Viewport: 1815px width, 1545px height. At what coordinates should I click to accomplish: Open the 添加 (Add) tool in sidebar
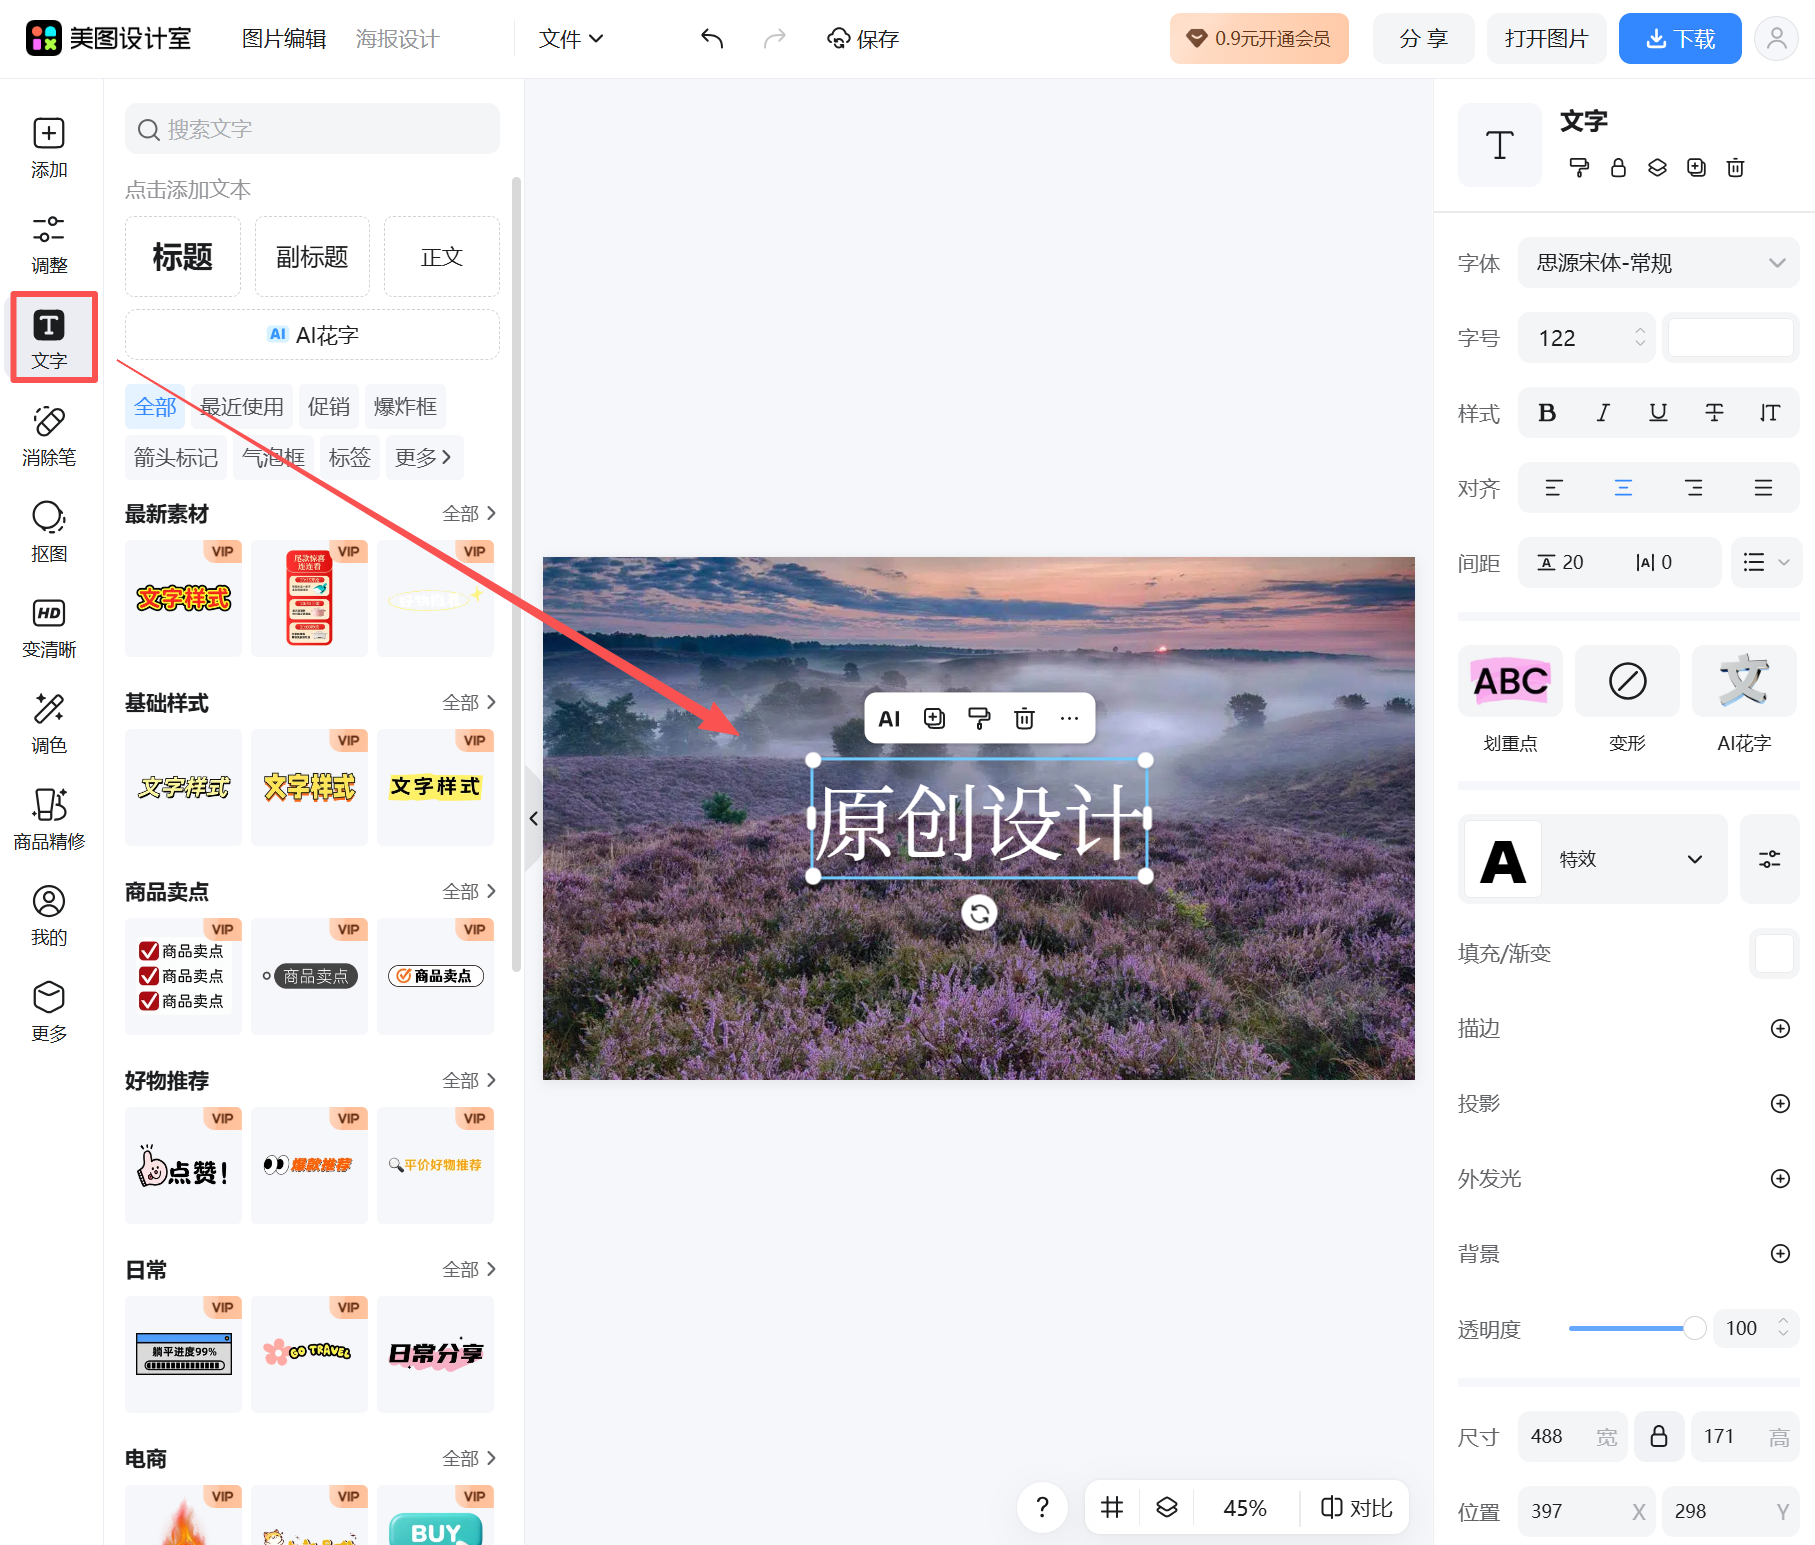pos(49,148)
